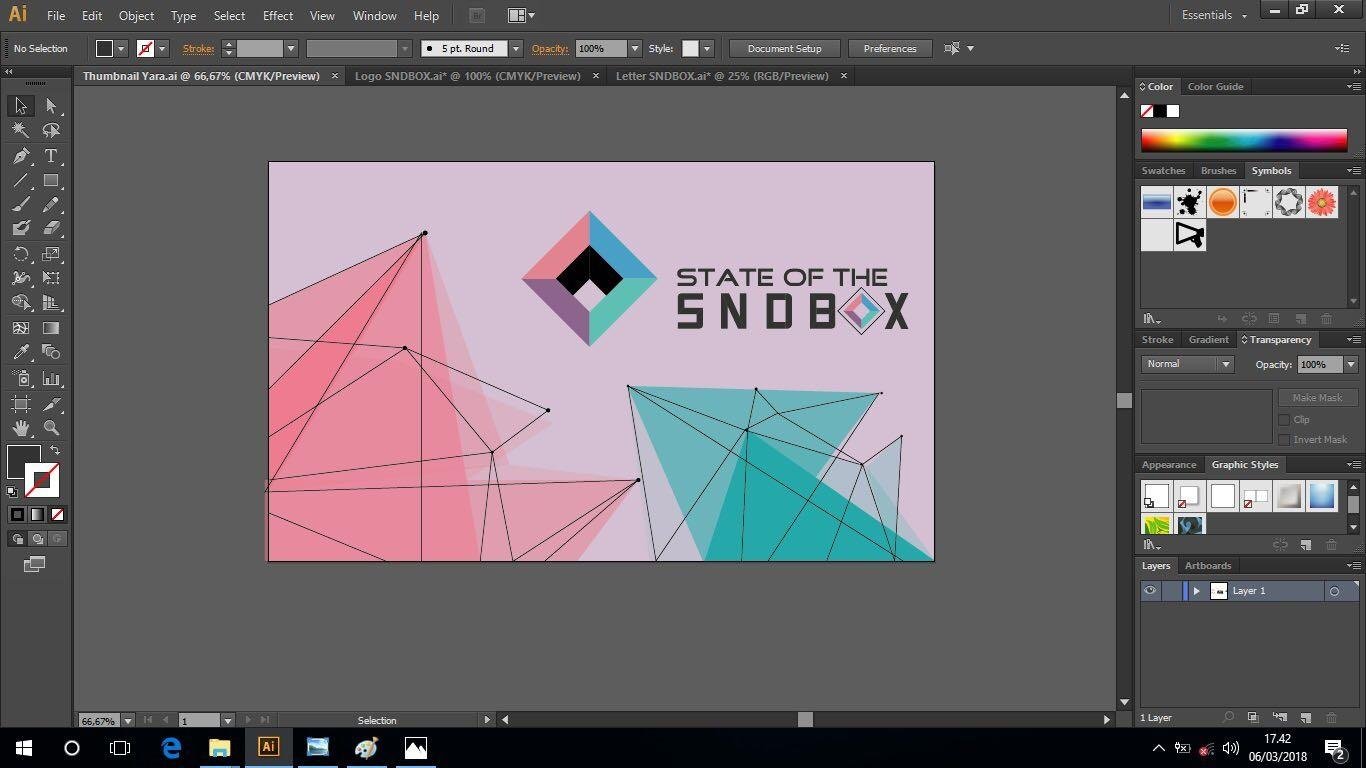
Task: Click the large Fill box in toolbox
Action: [23, 462]
